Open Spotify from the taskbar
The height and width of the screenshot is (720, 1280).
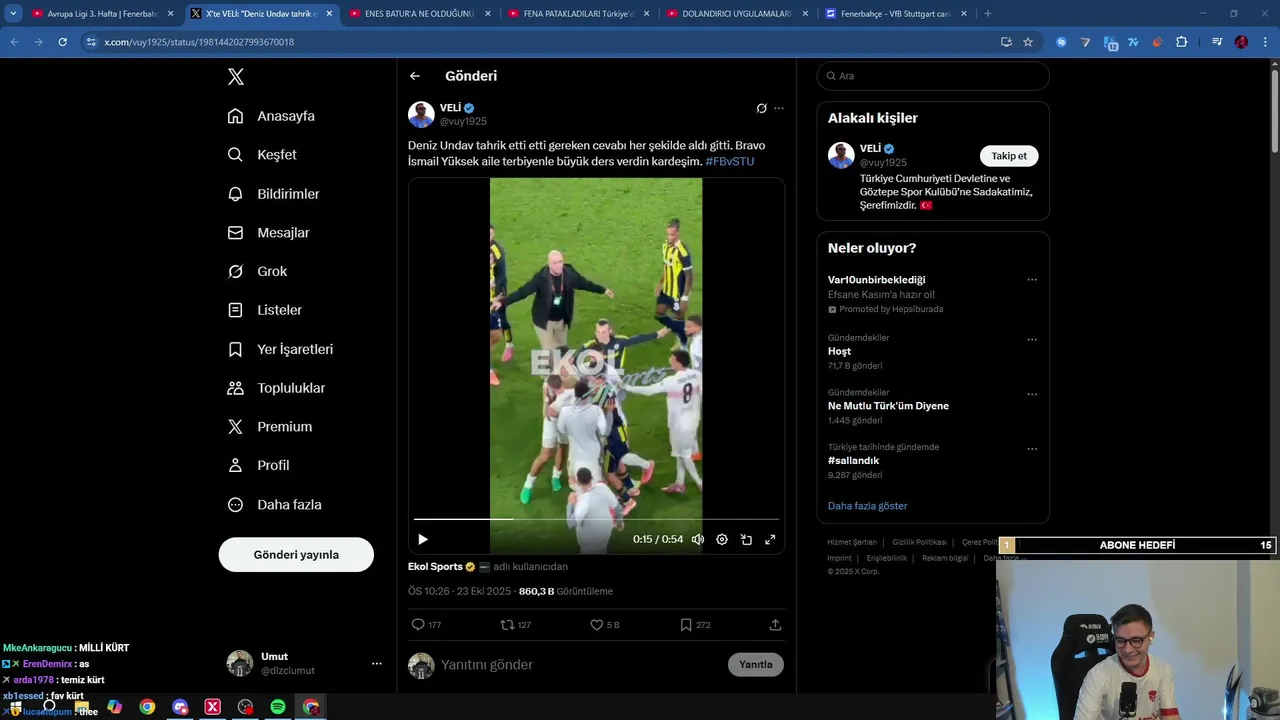point(278,707)
